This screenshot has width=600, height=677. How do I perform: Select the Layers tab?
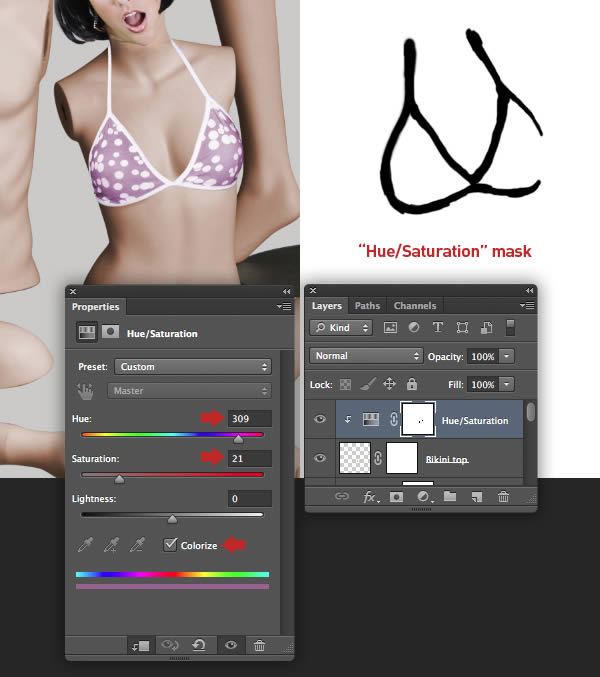[327, 306]
